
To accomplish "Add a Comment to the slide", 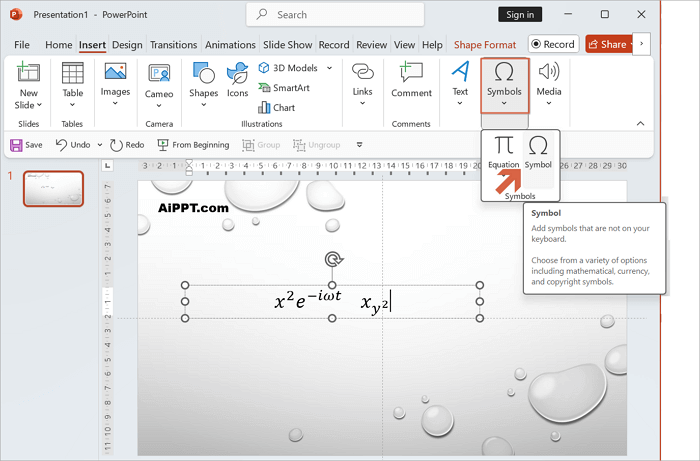I will [x=411, y=80].
